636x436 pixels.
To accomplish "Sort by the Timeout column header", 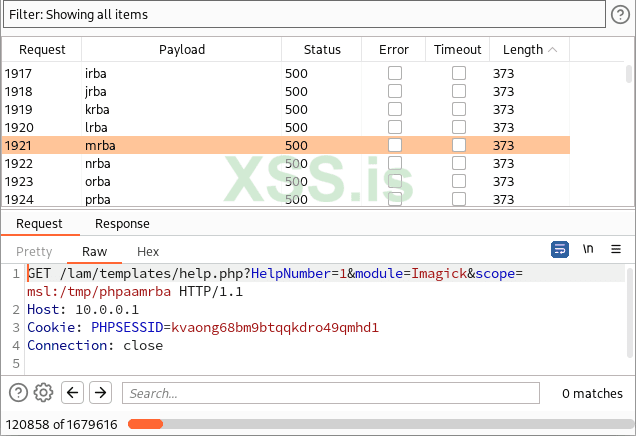I will [458, 49].
